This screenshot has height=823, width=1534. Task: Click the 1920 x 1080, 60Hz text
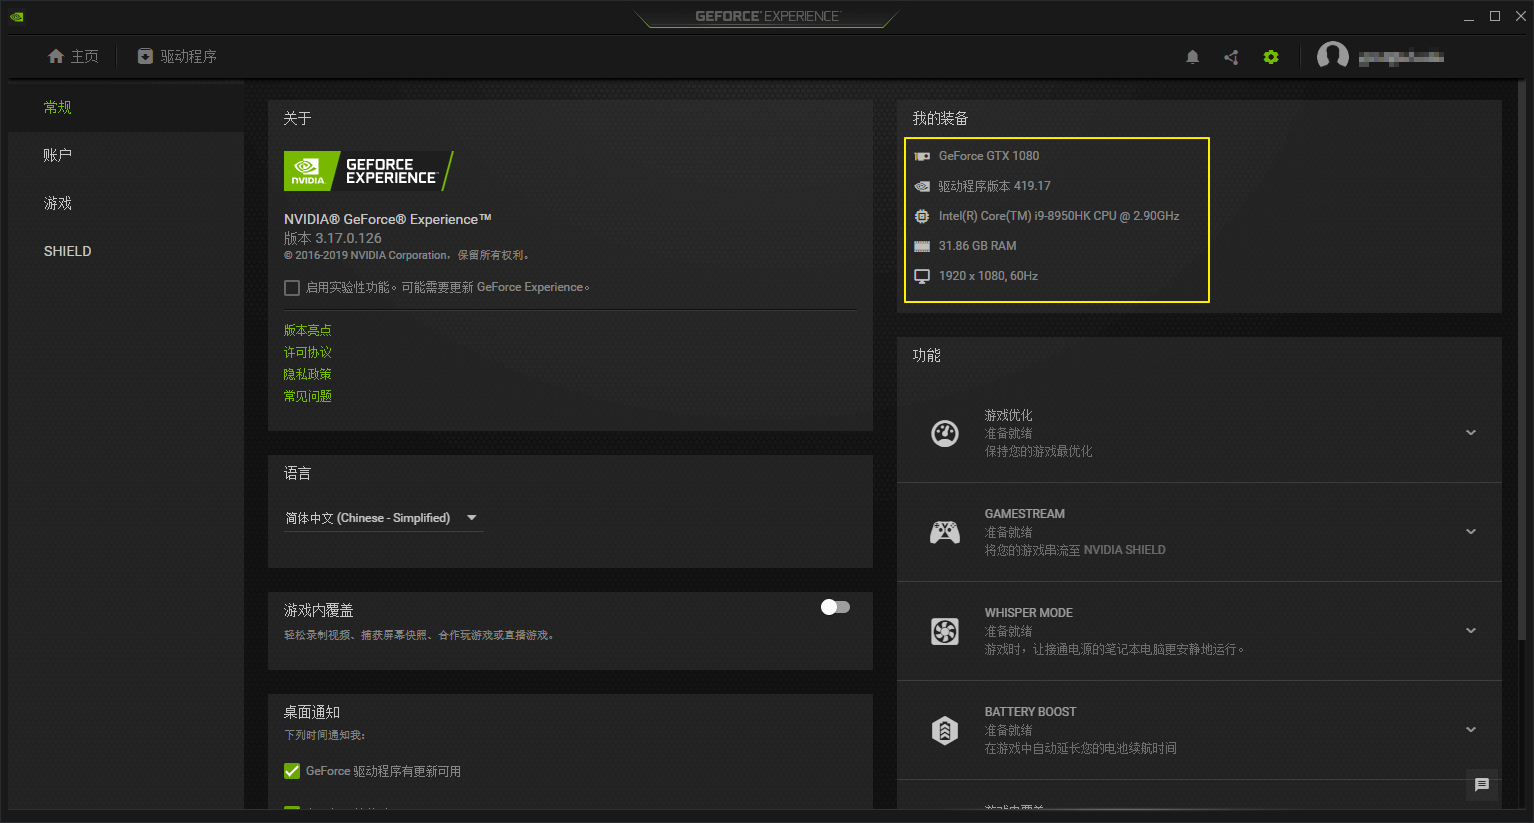click(x=988, y=276)
